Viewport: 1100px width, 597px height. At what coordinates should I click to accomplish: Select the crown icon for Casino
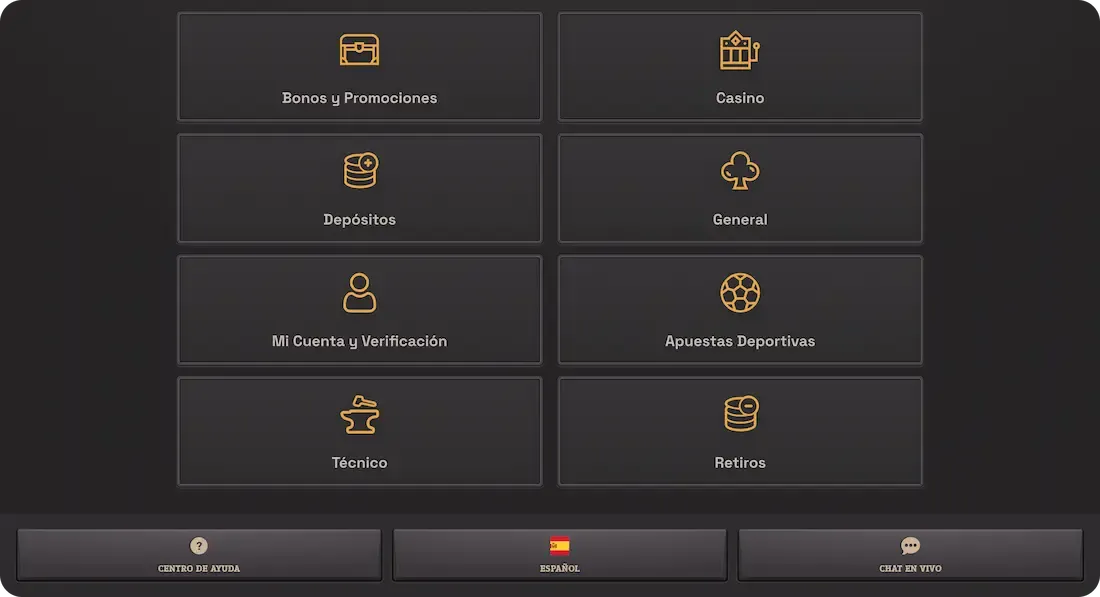point(739,49)
